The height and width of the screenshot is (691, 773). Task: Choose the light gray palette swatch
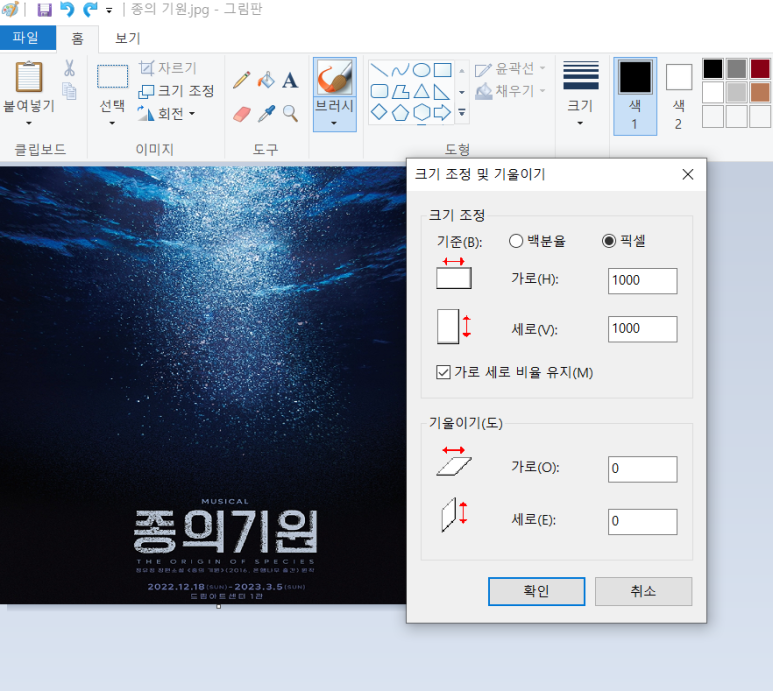point(737,92)
